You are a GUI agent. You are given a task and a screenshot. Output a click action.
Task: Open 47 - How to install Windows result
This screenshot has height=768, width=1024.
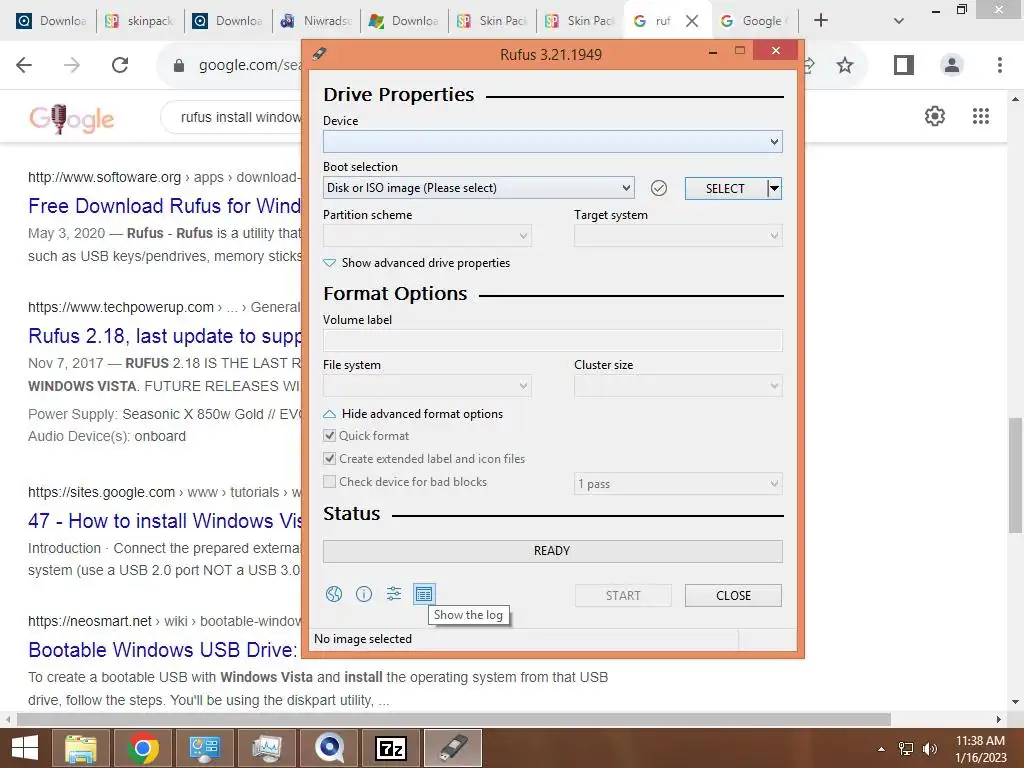pos(165,520)
